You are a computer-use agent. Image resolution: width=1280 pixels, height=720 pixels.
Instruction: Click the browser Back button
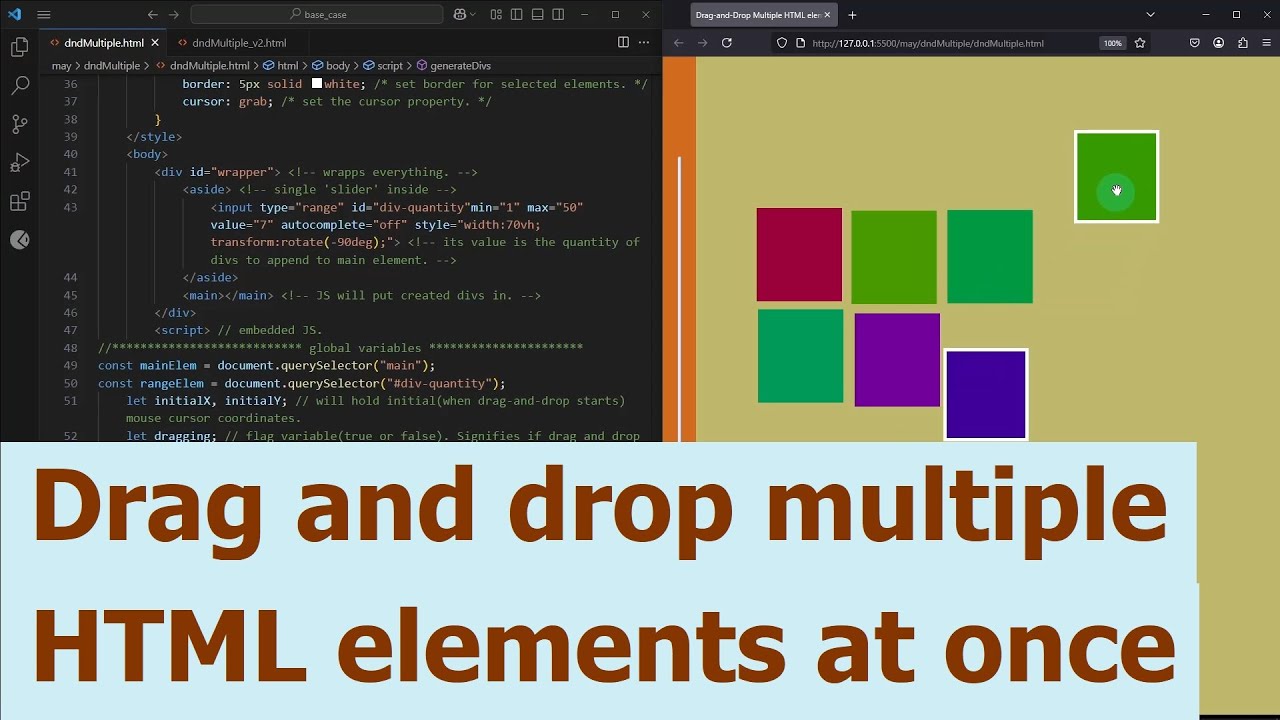tap(678, 43)
